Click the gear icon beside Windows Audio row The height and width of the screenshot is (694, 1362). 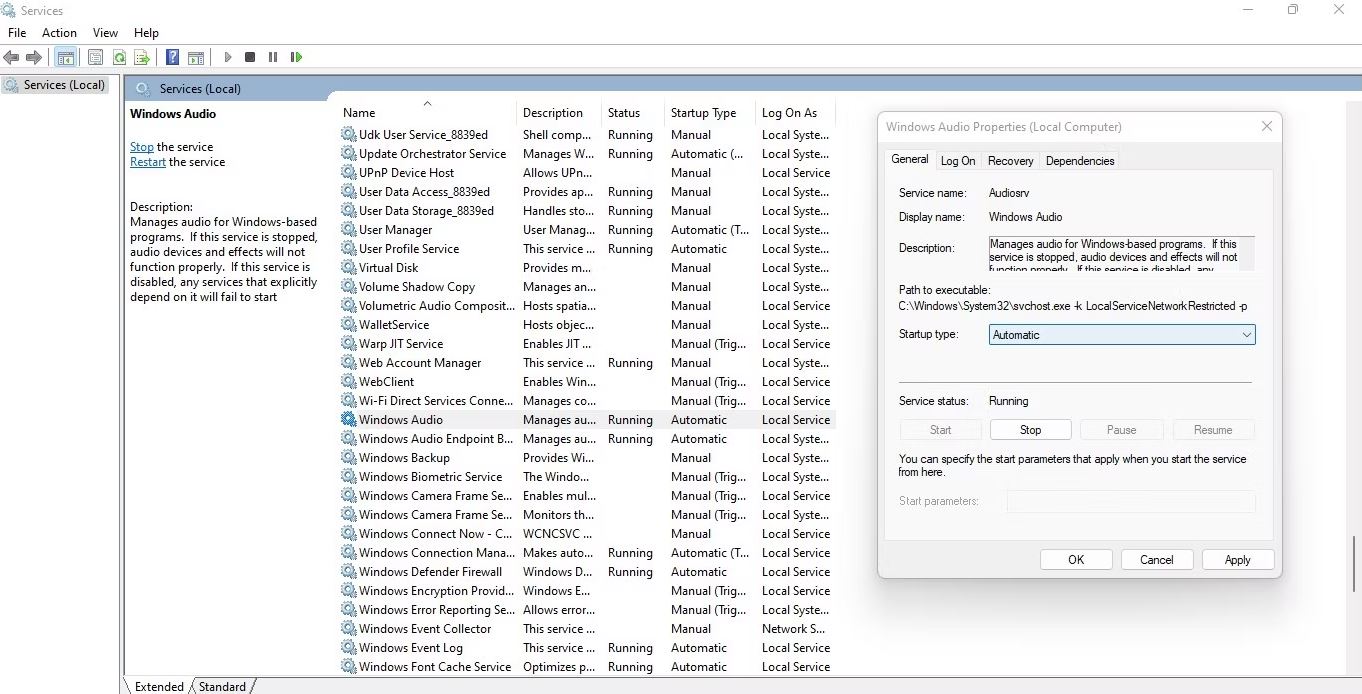pyautogui.click(x=348, y=420)
